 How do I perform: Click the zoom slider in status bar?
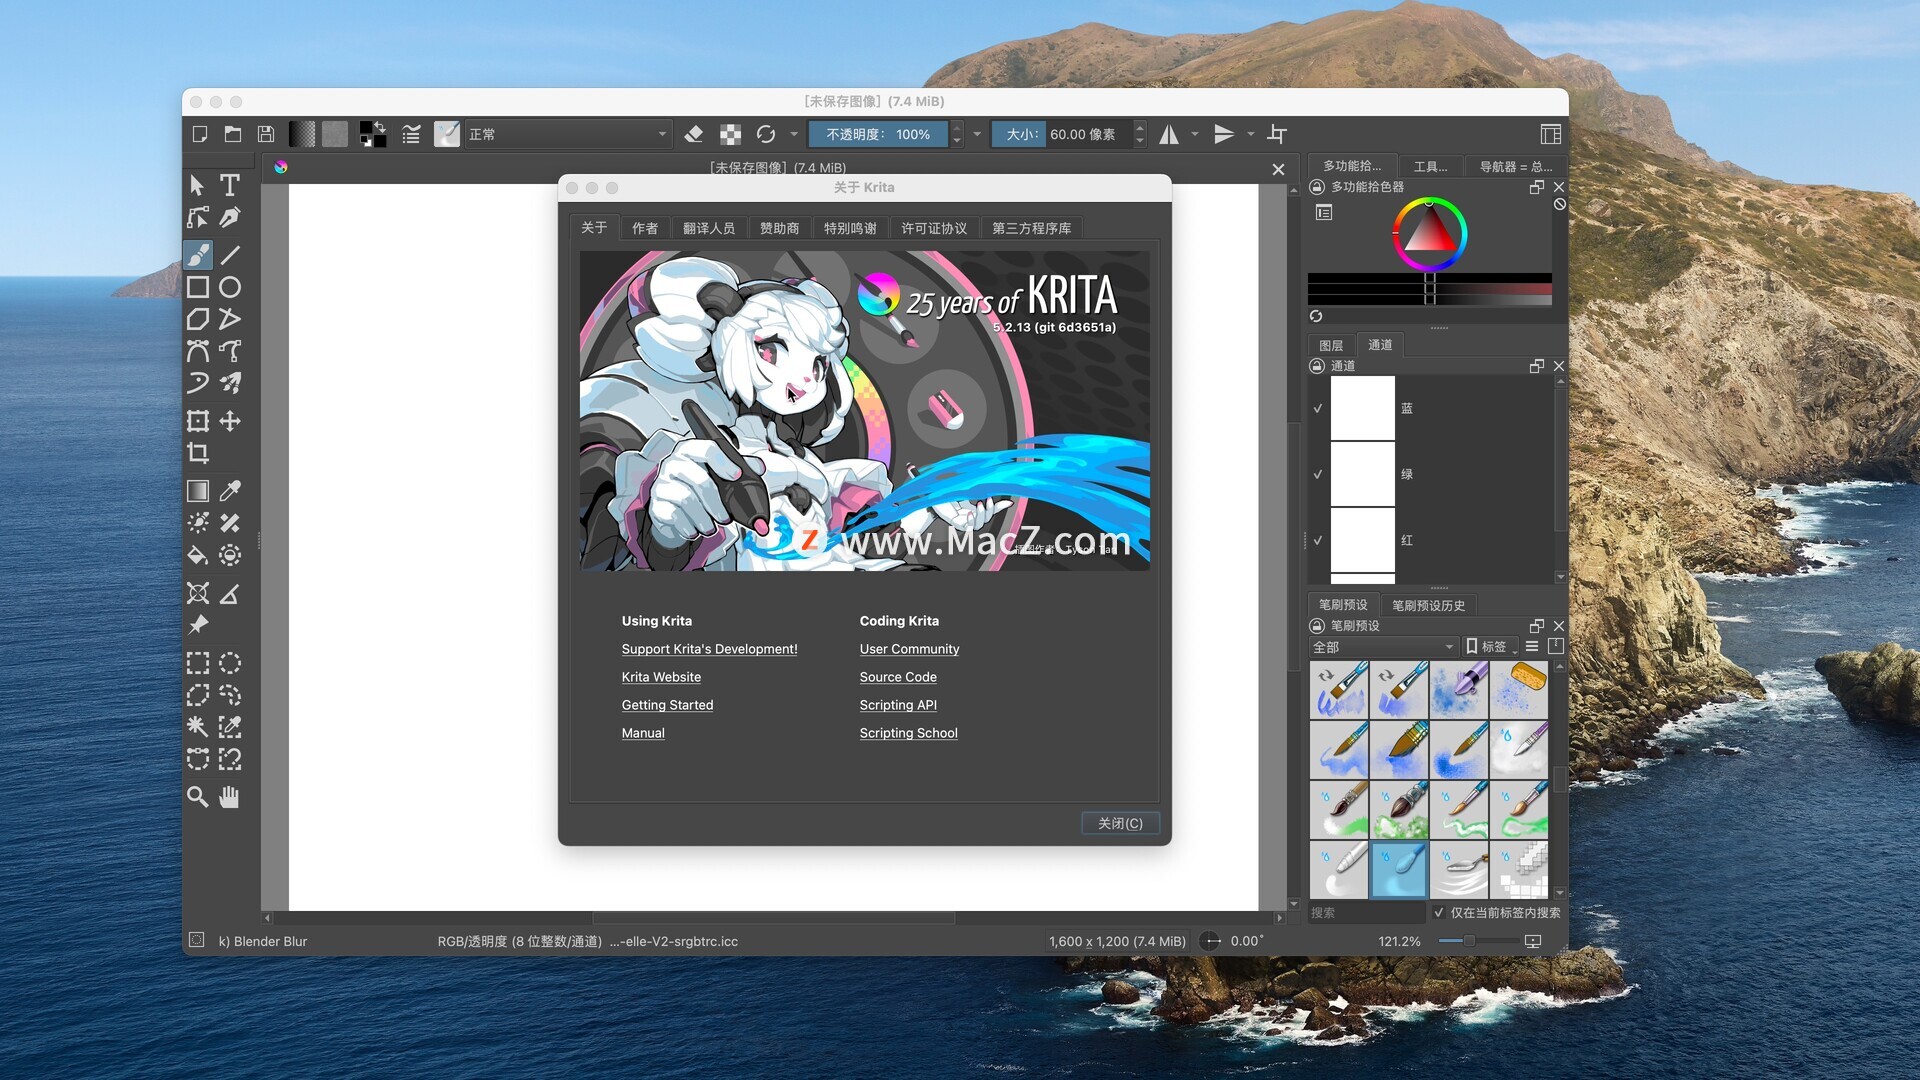[x=1468, y=941]
